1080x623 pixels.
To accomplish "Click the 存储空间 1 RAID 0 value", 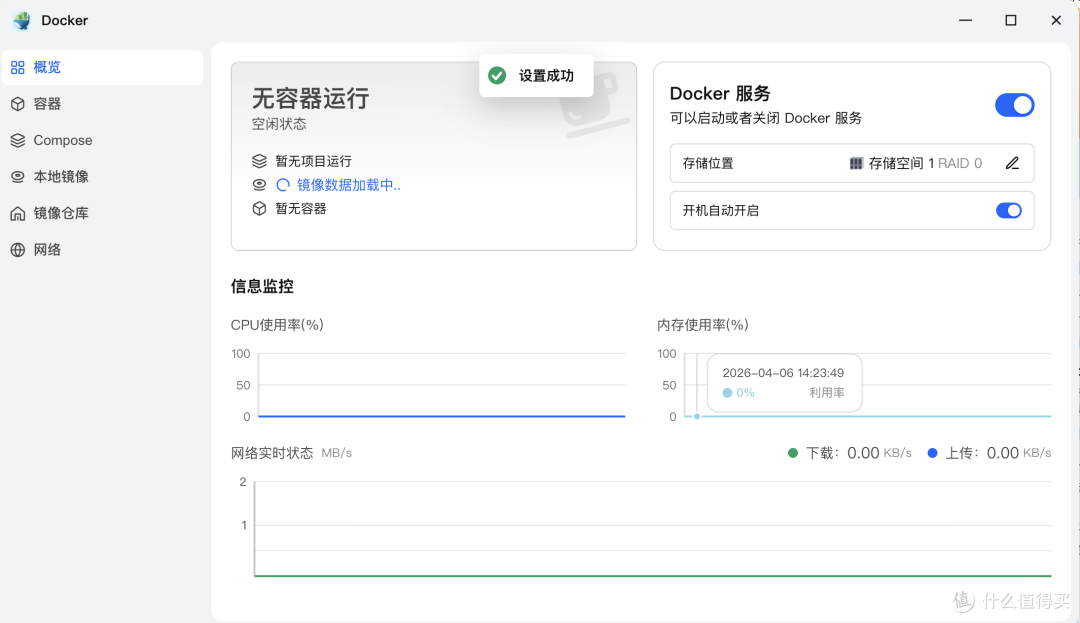I will coord(925,163).
